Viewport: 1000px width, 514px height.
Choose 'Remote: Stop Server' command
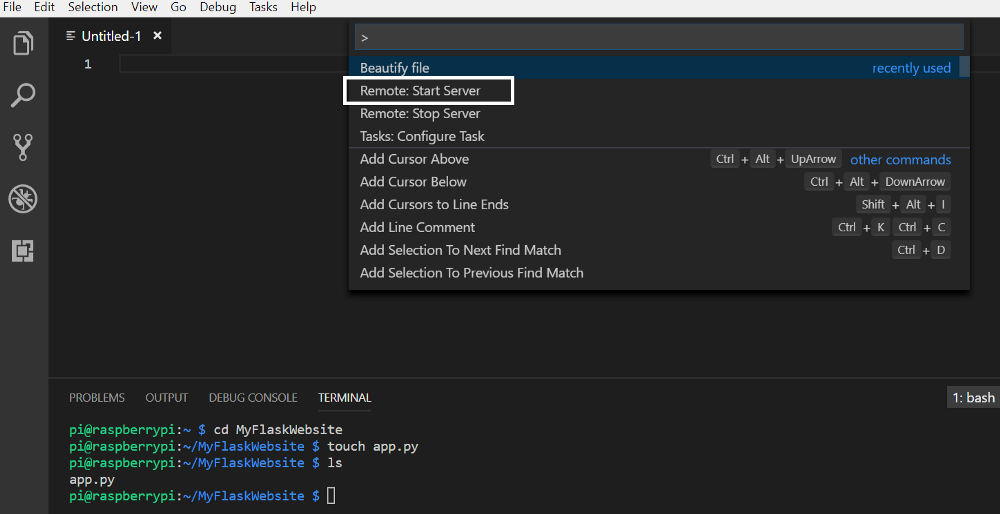[420, 114]
